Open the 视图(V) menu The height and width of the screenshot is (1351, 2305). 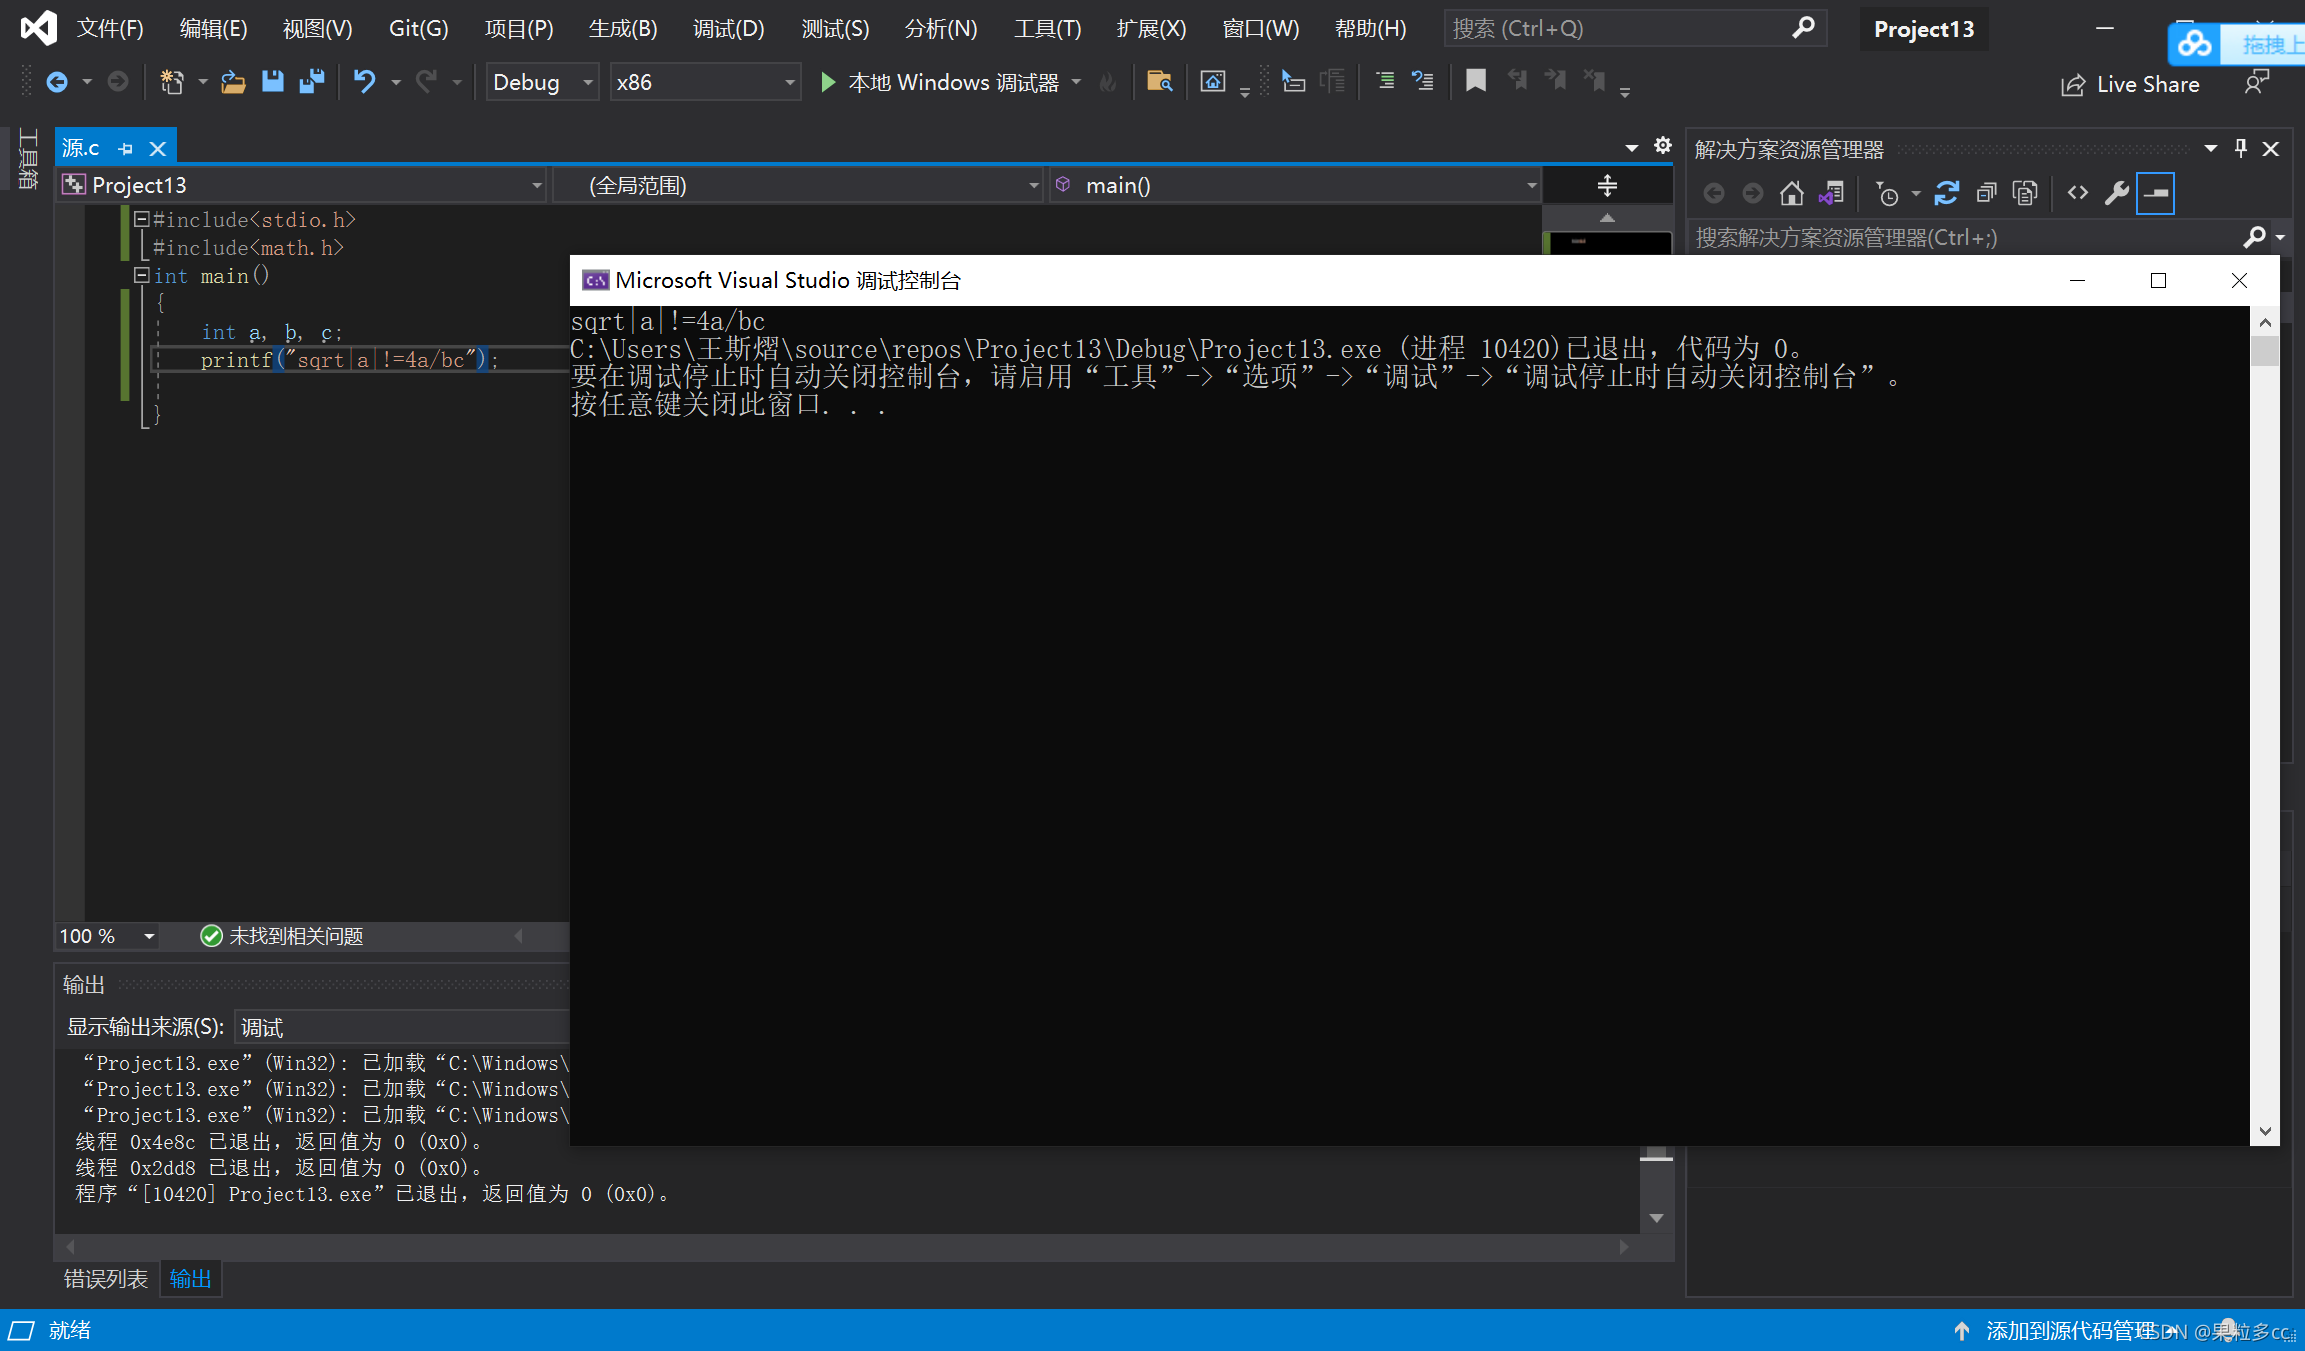pos(317,28)
